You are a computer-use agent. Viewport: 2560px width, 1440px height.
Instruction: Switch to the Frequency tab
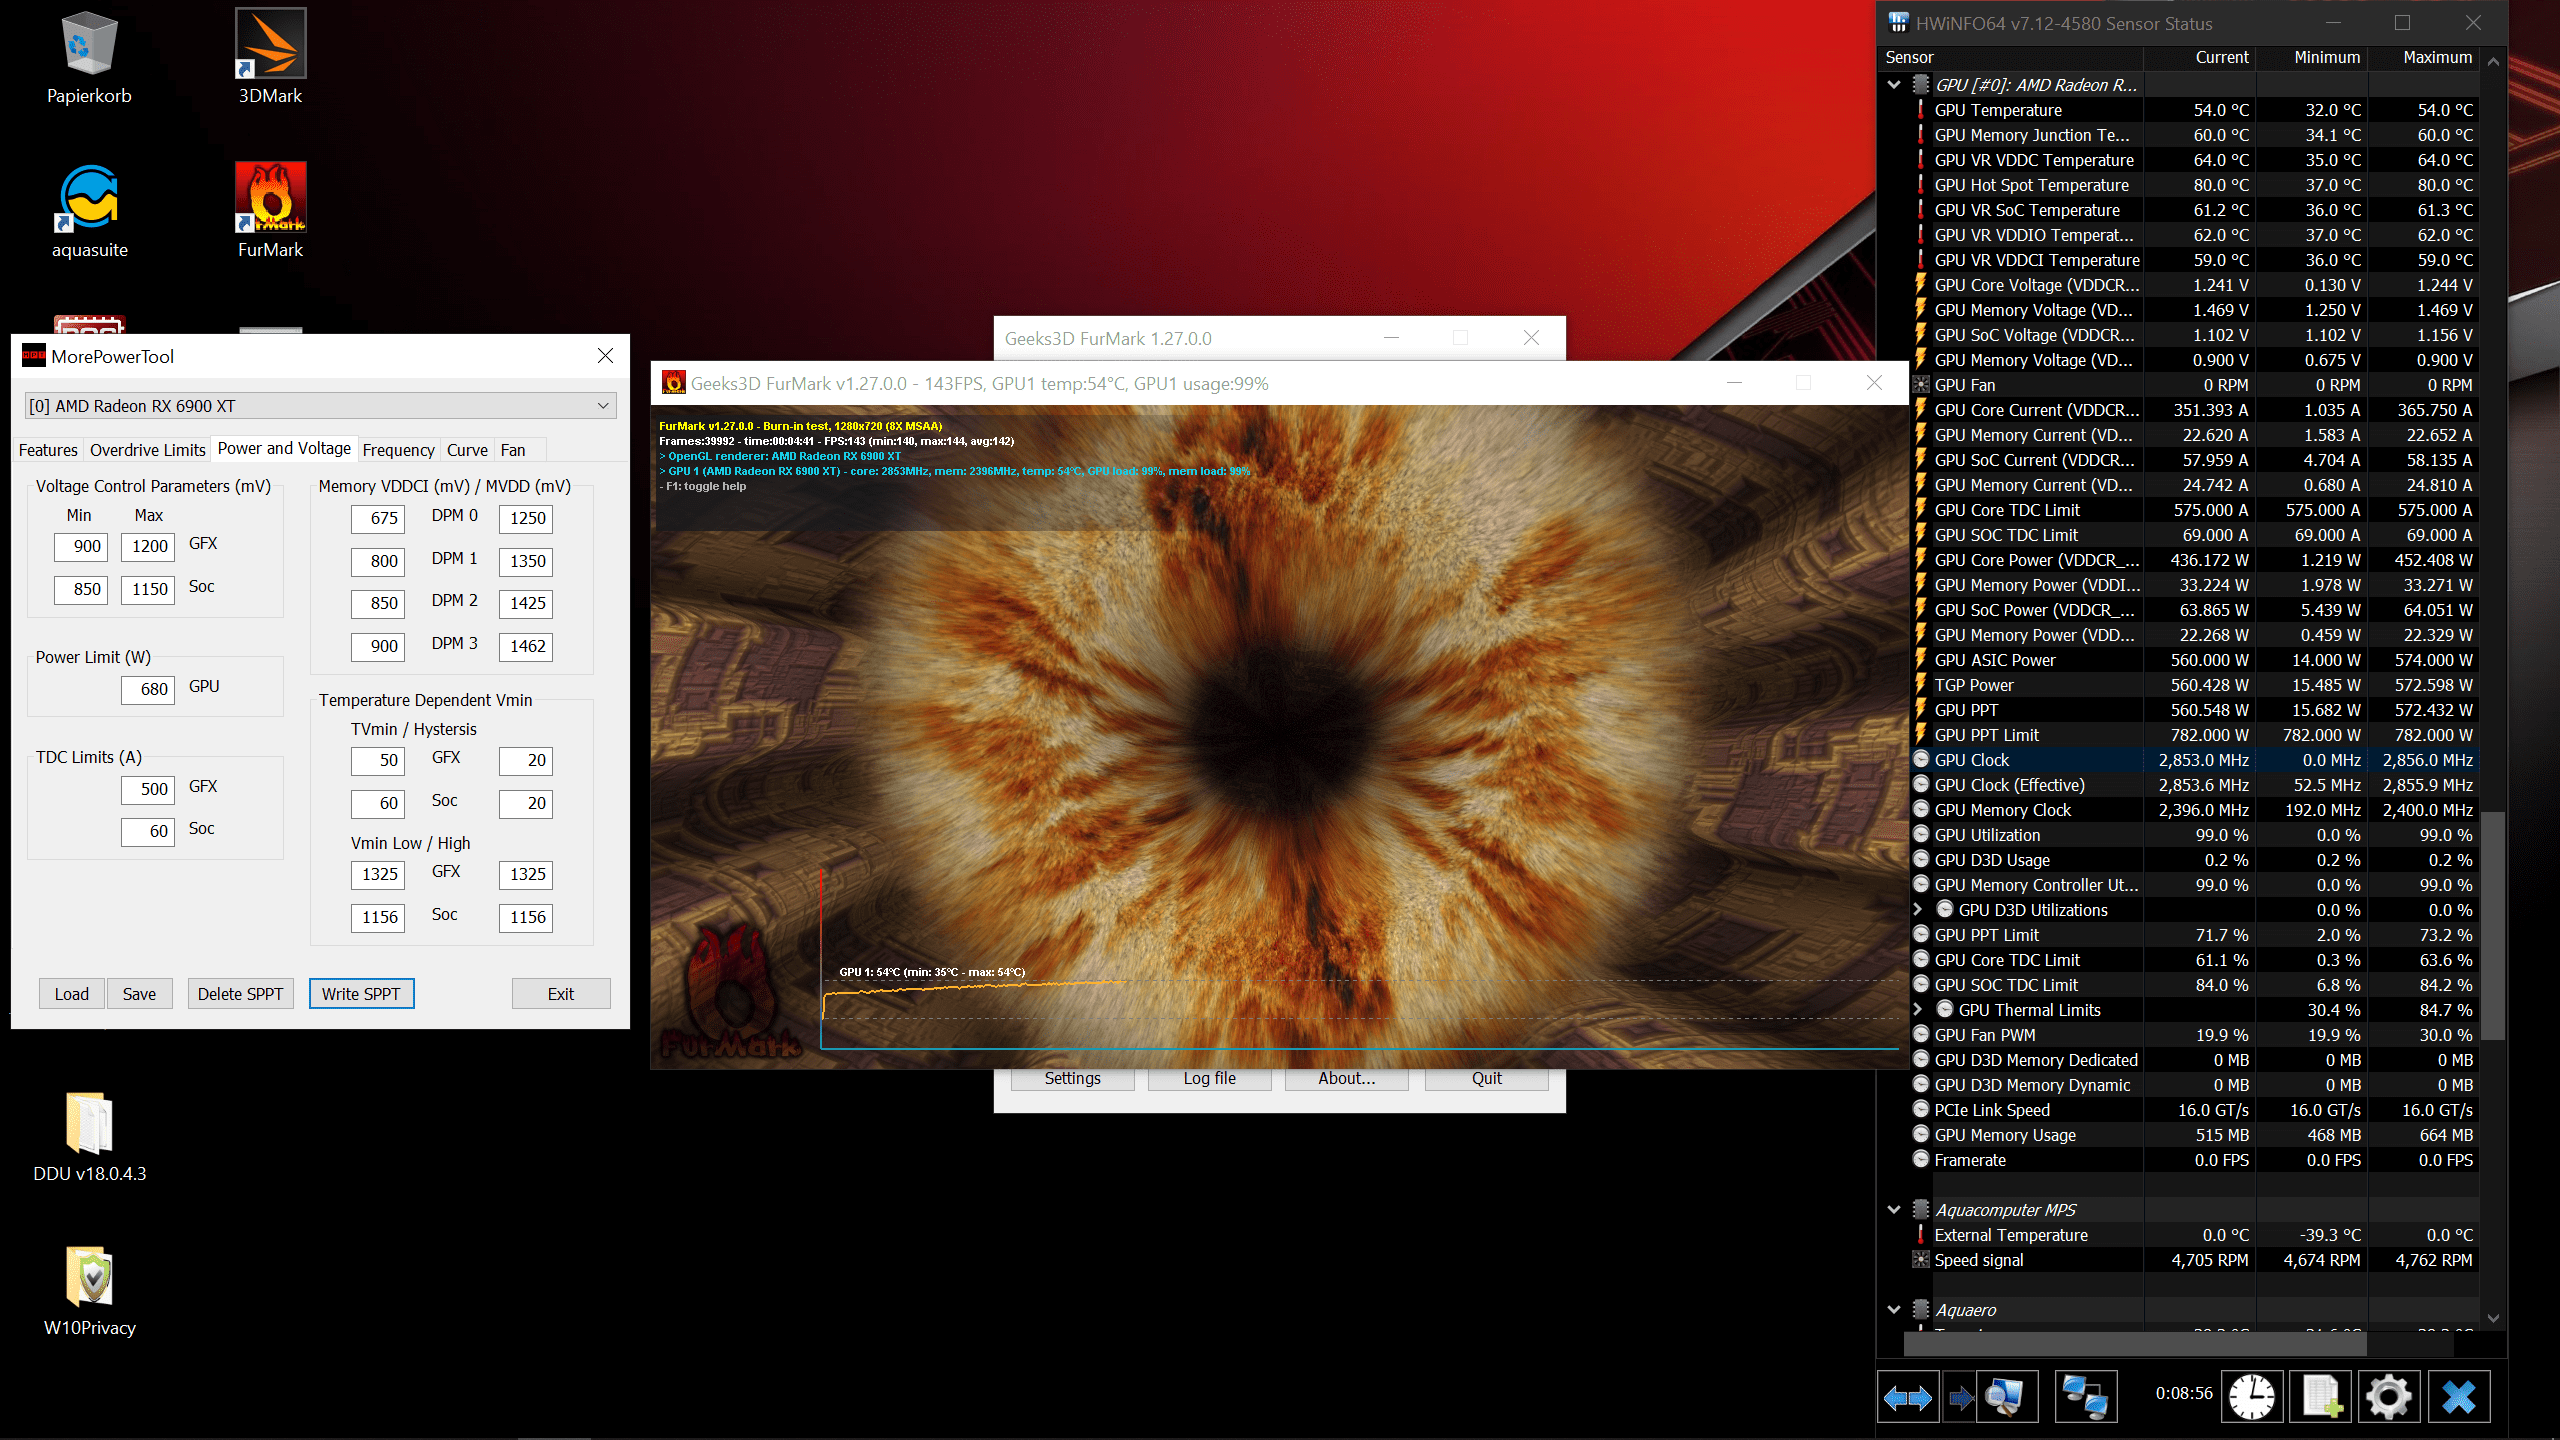[x=398, y=450]
